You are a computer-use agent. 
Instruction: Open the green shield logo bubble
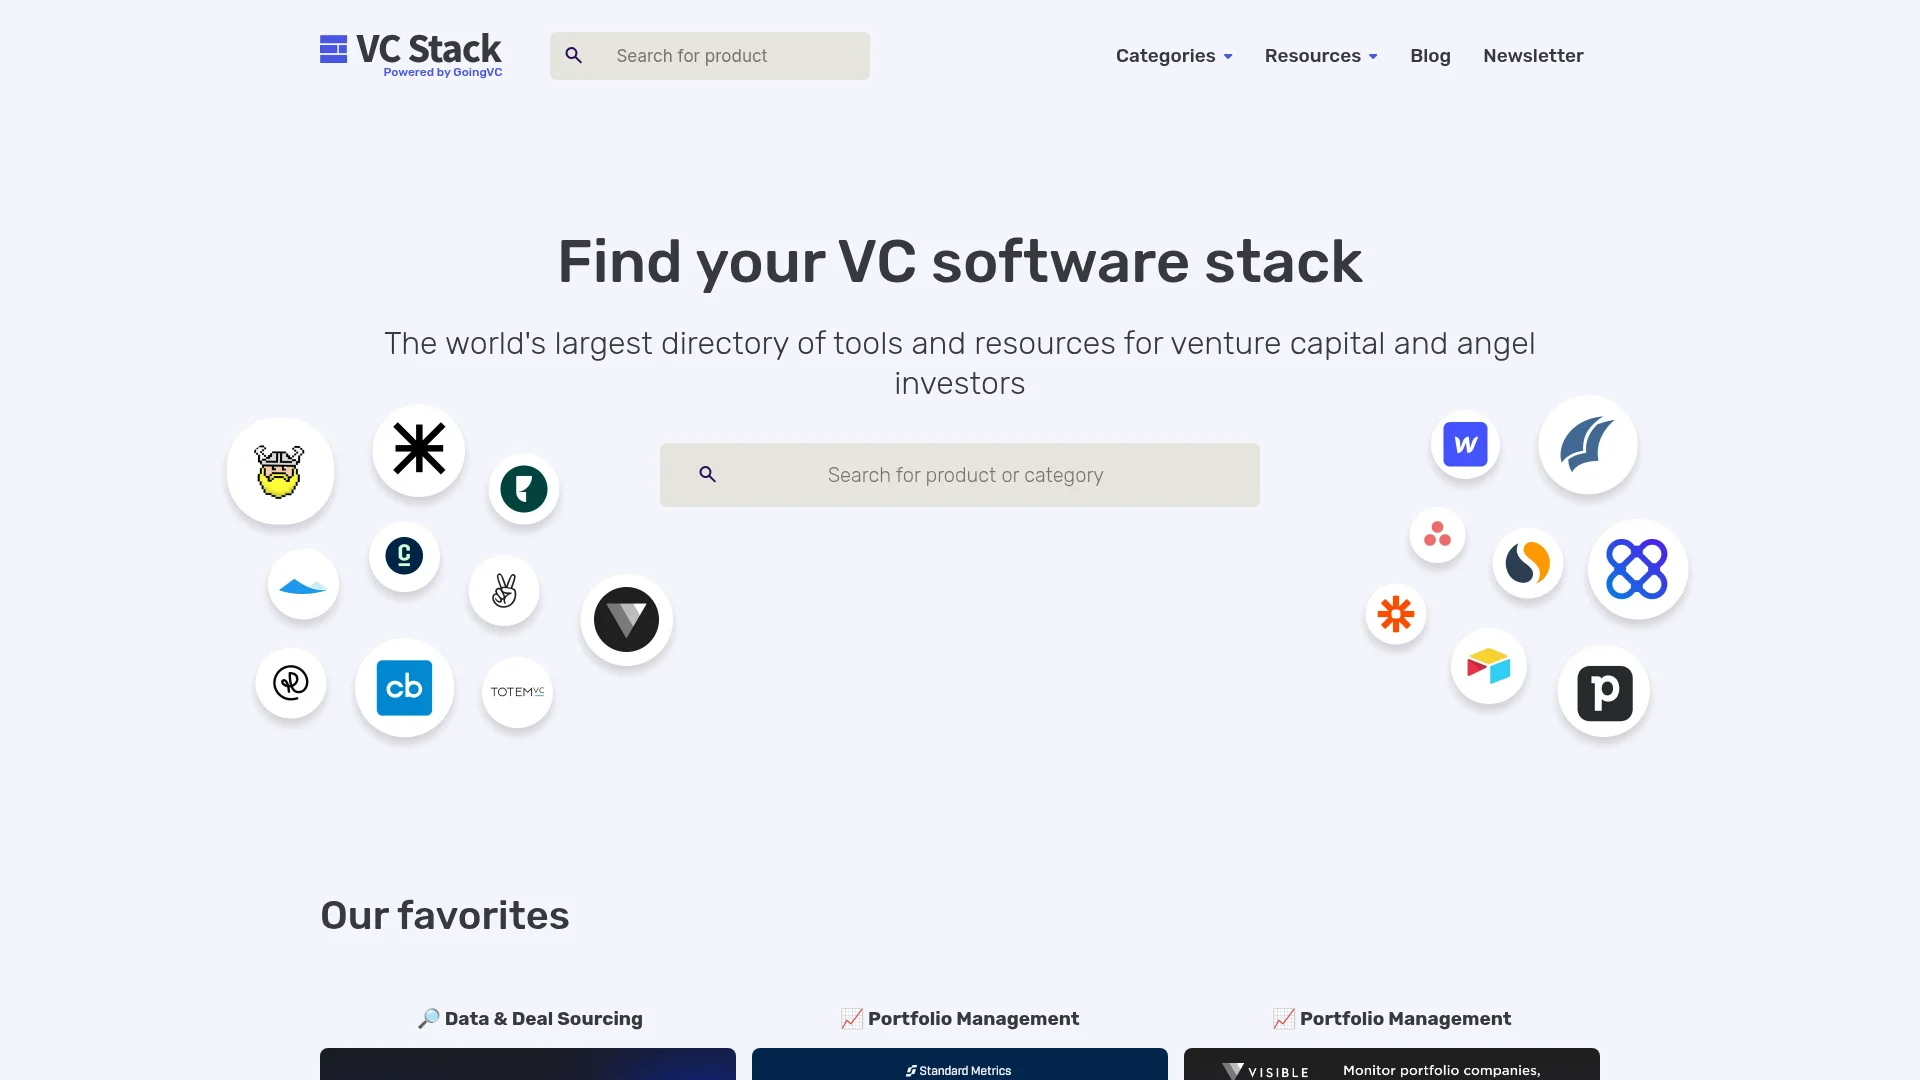pyautogui.click(x=524, y=489)
